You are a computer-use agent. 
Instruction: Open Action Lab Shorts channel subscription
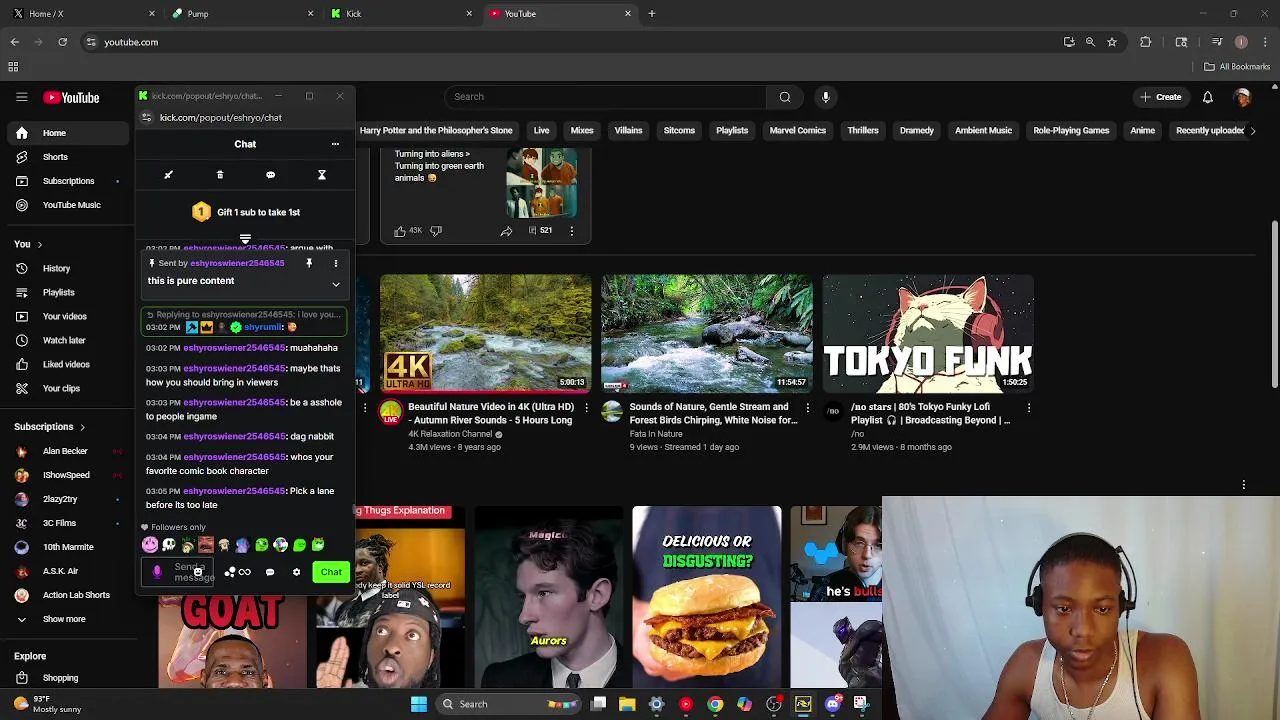(x=68, y=595)
